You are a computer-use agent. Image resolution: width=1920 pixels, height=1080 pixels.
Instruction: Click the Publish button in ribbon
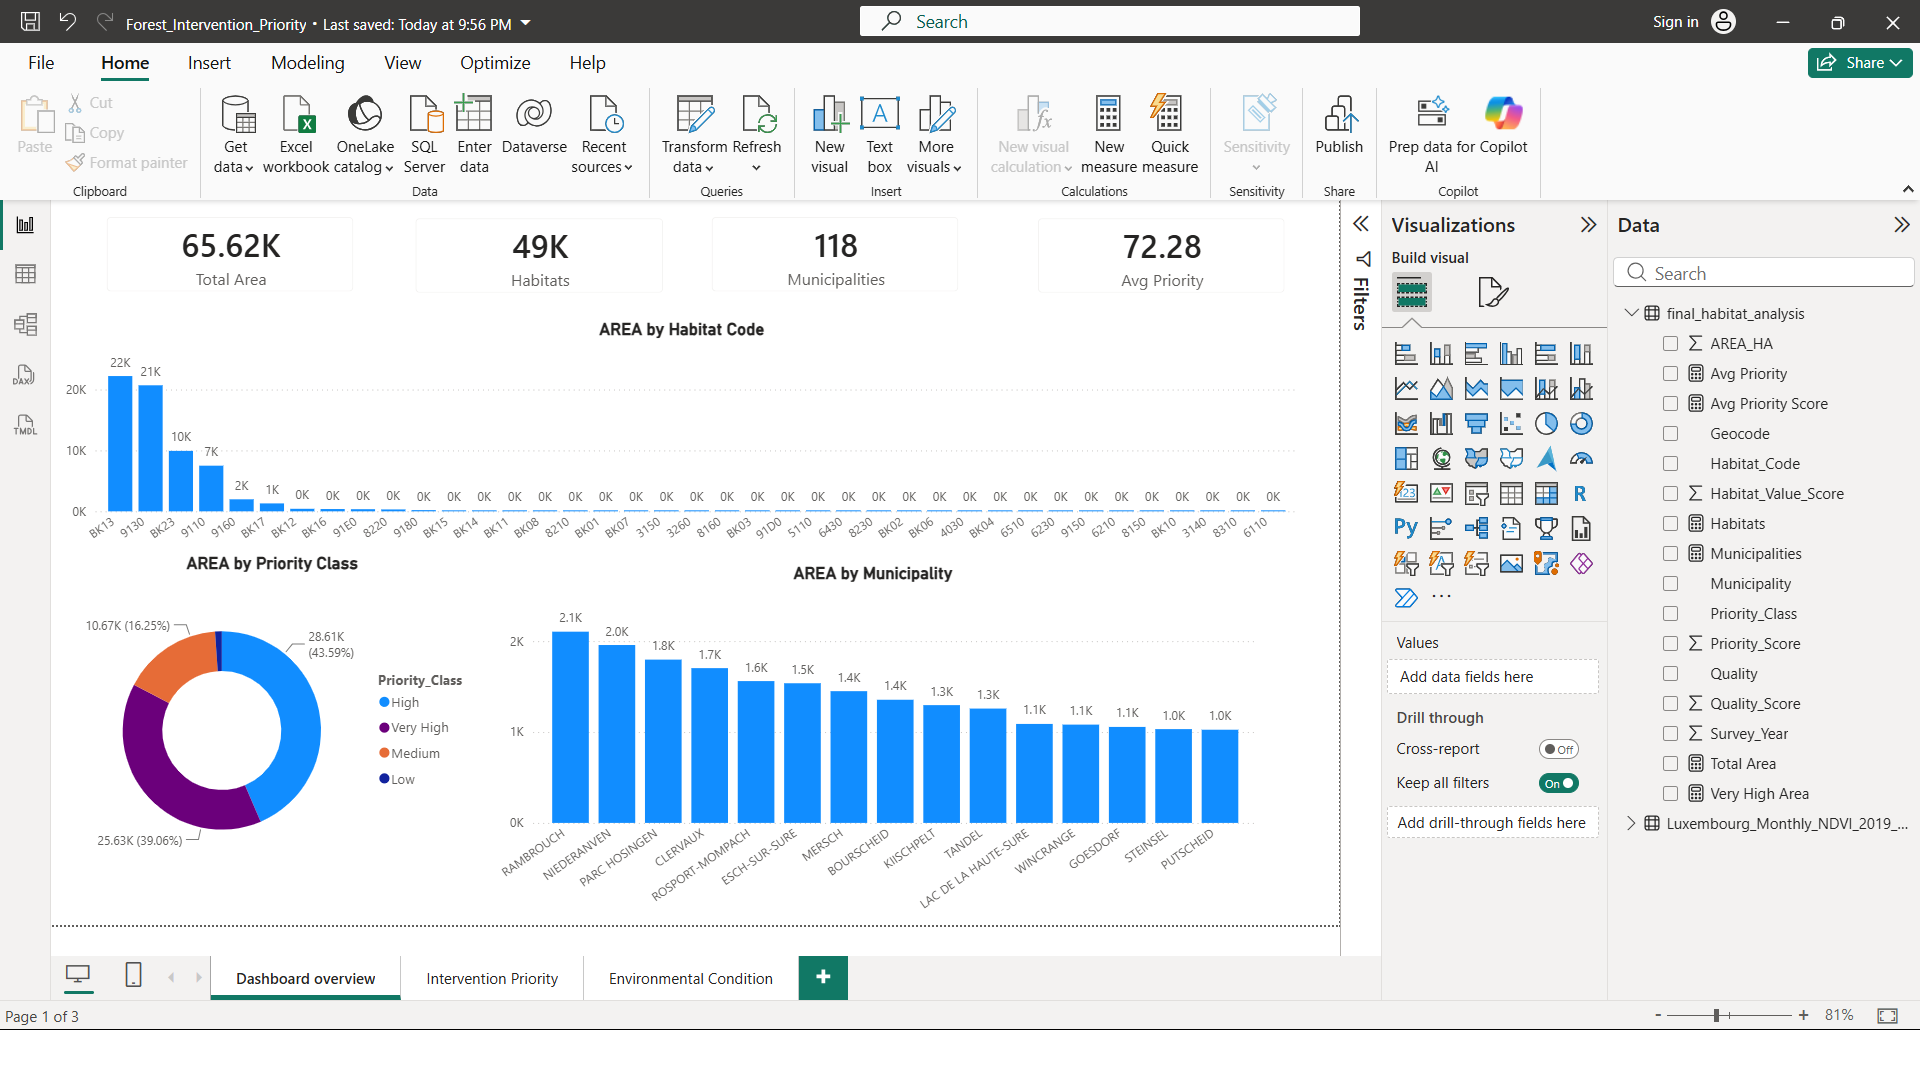tap(1339, 126)
